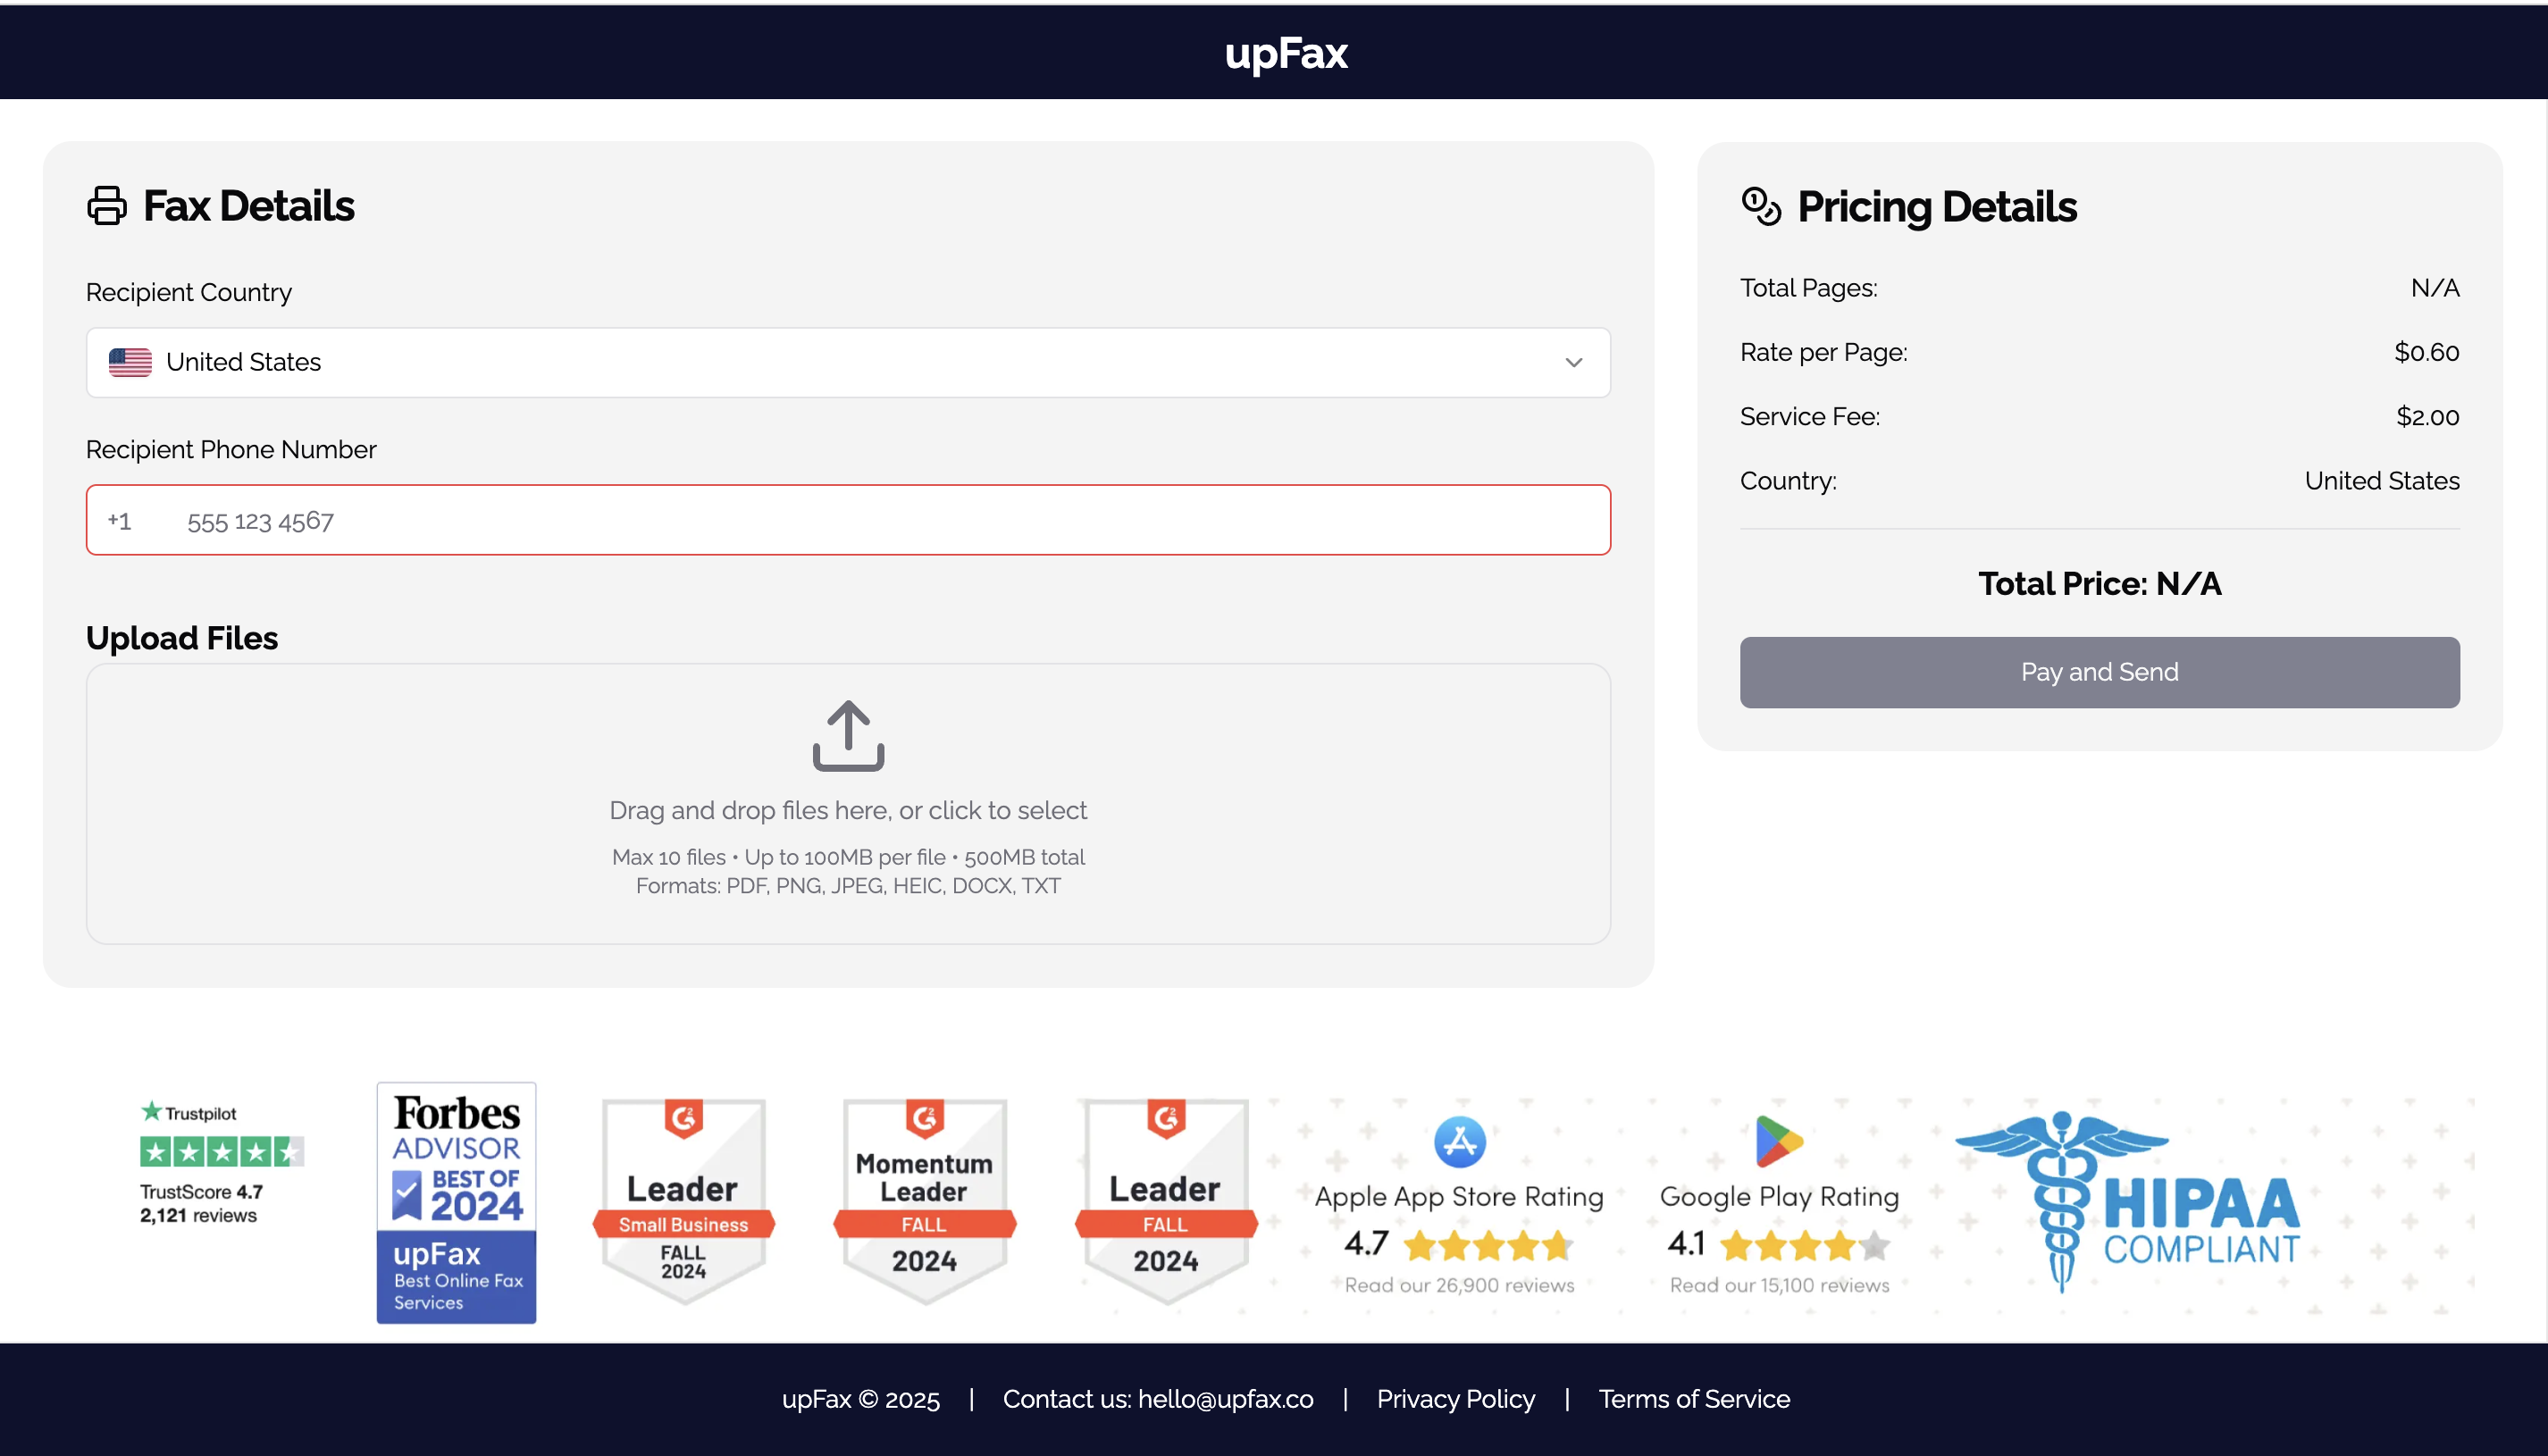Click the upload arrow icon

848,736
